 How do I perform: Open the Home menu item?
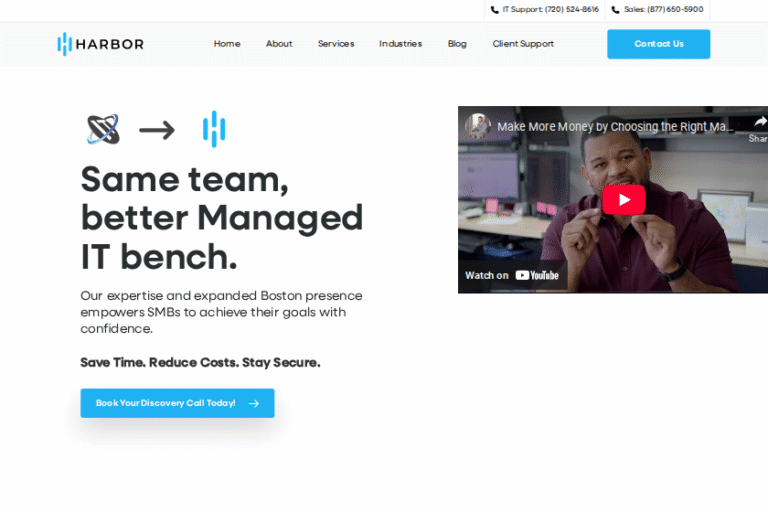pos(227,44)
